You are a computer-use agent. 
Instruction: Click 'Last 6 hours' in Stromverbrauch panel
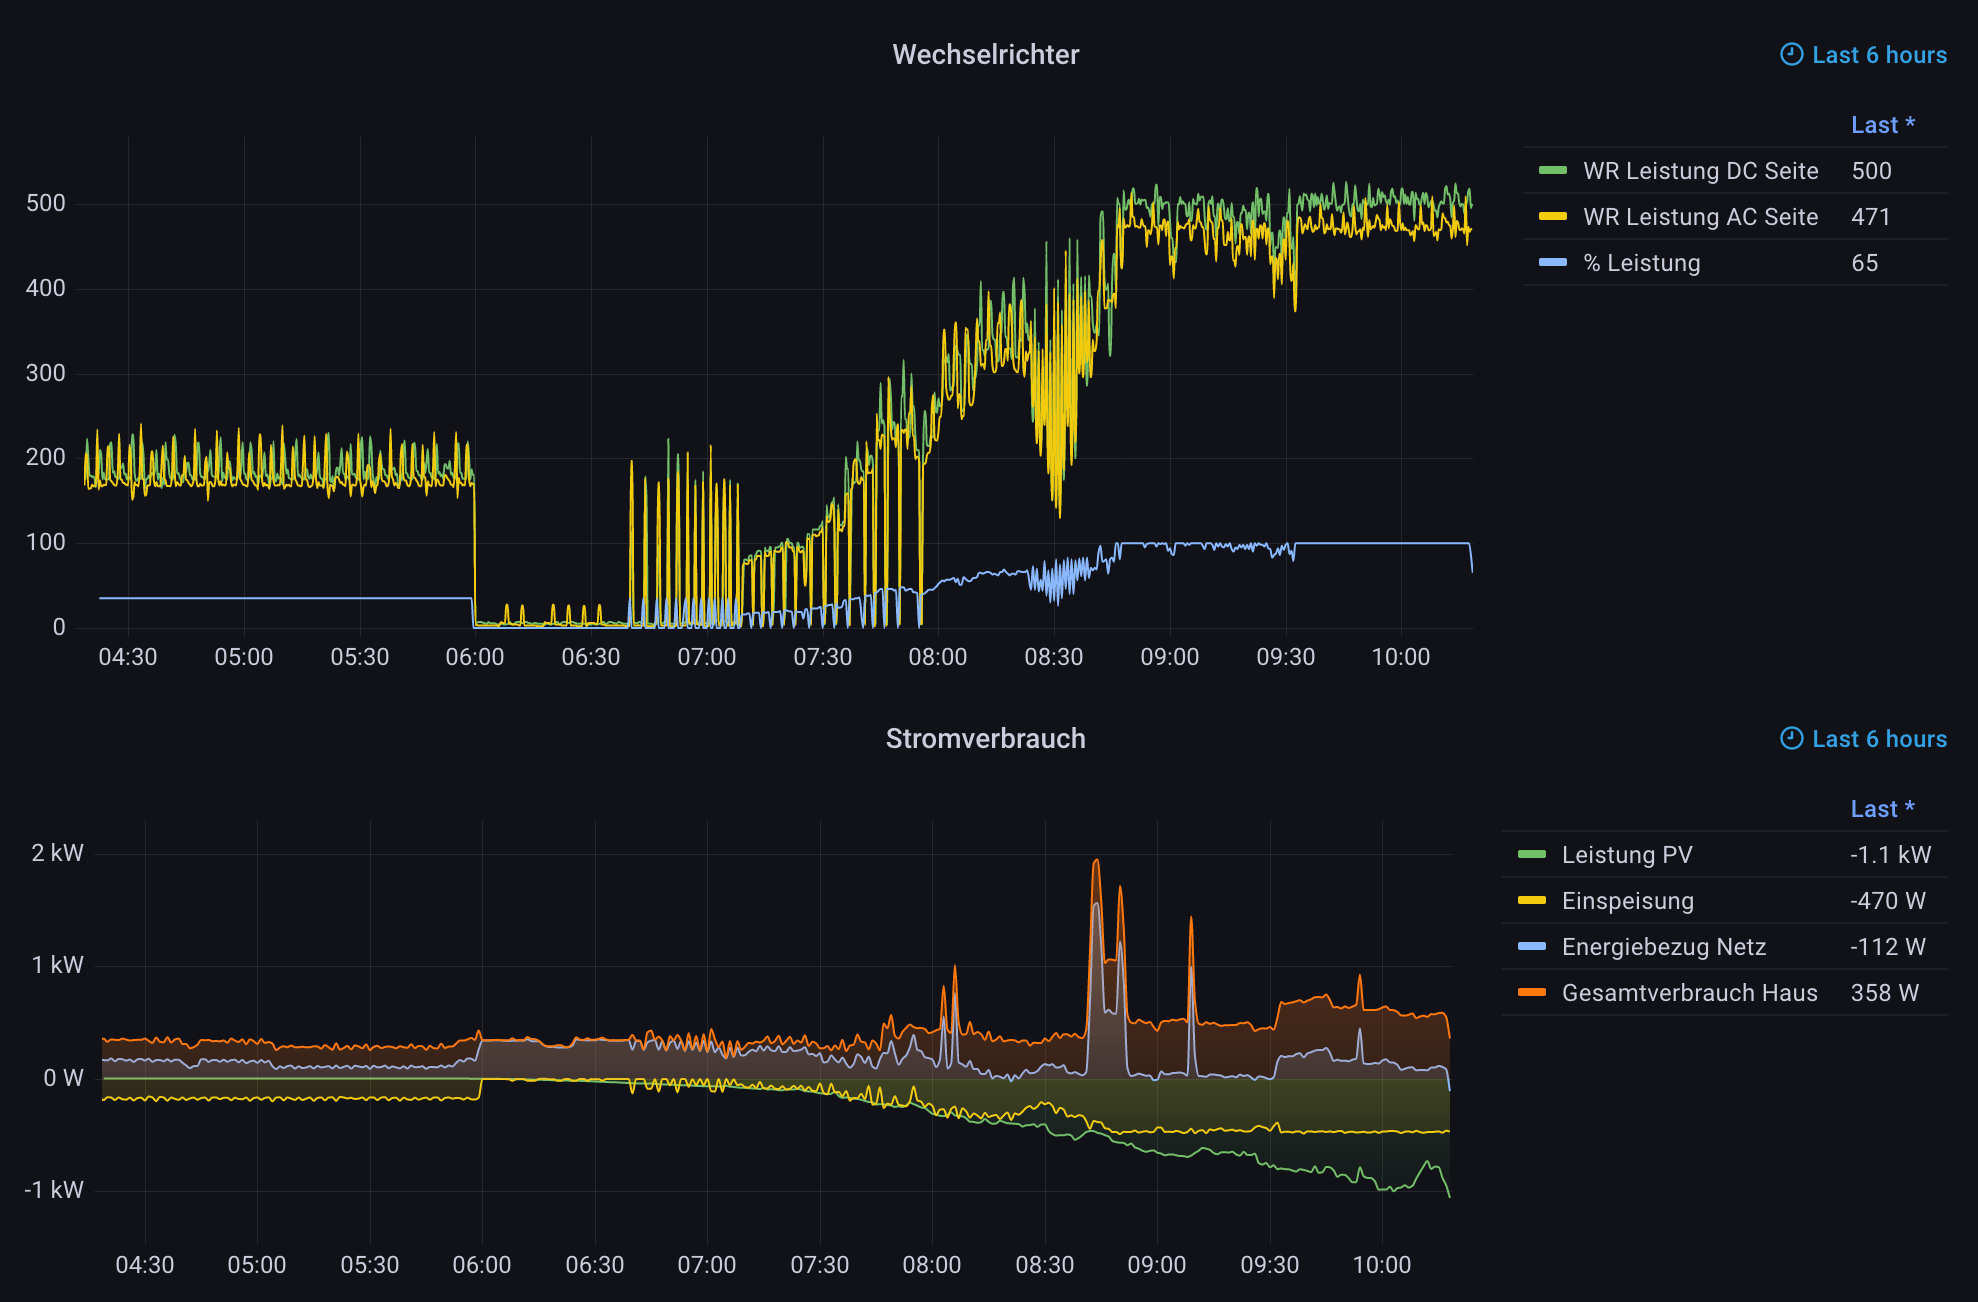(1879, 739)
